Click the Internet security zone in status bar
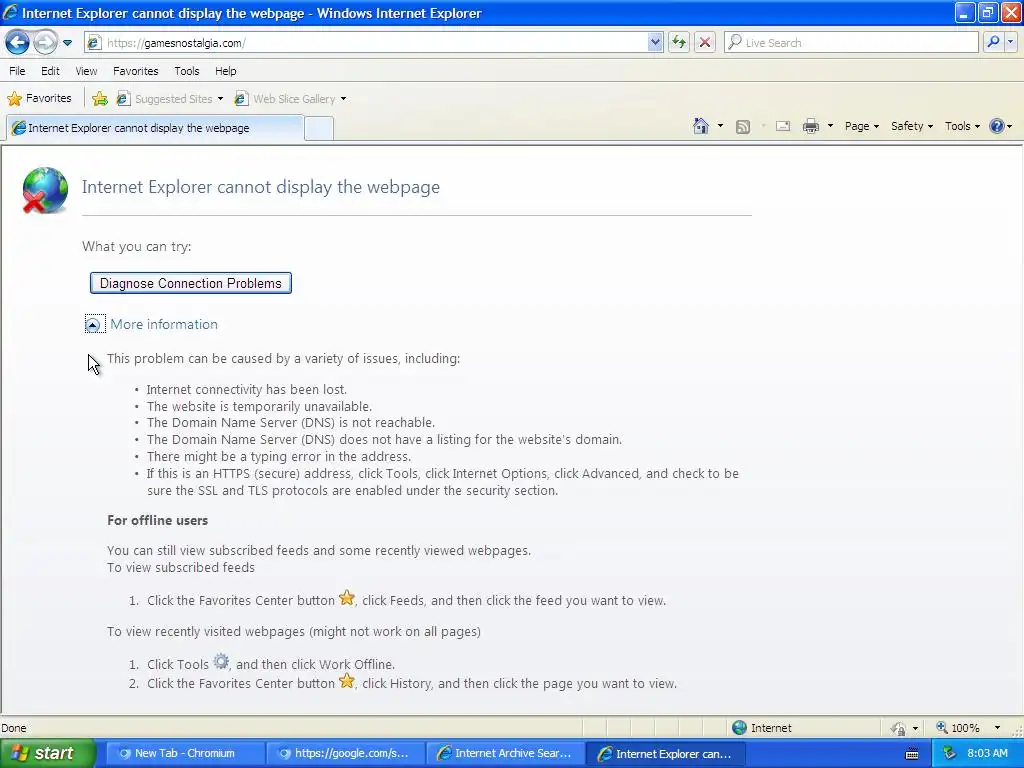The width and height of the screenshot is (1024, 768). tap(762, 728)
